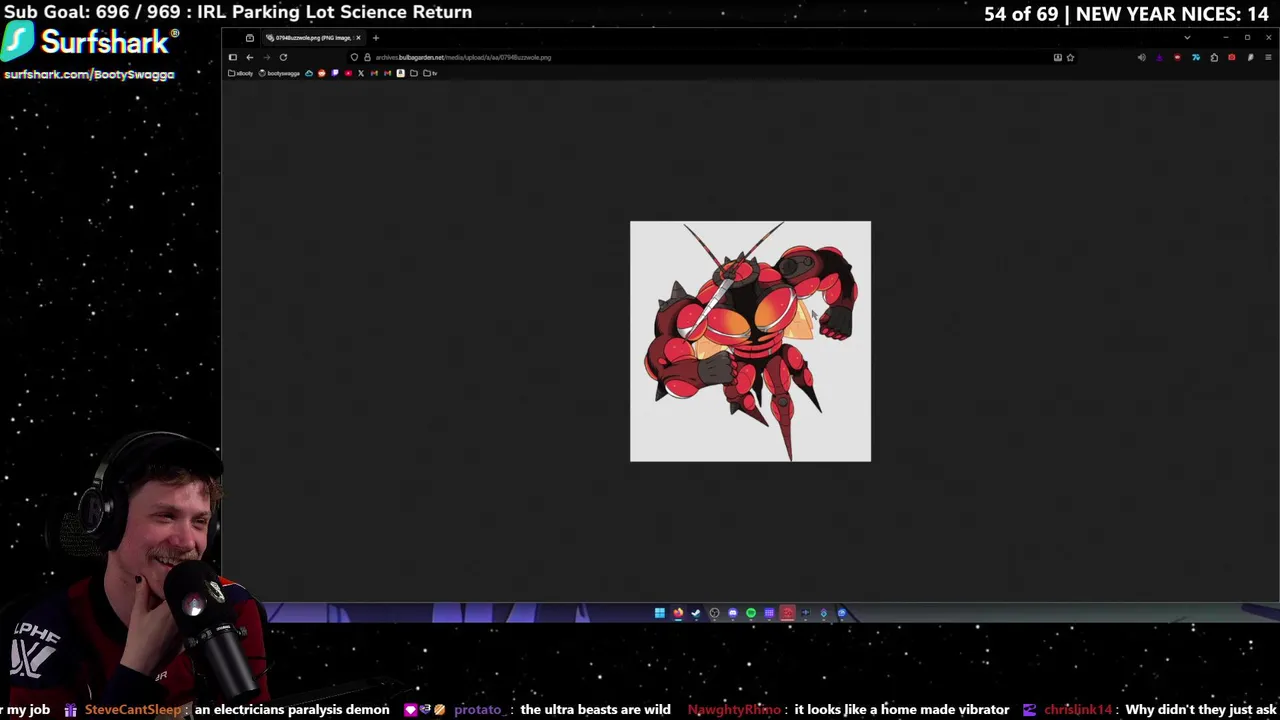Open Discord from the taskbar
The width and height of the screenshot is (1280, 720).
coord(733,613)
